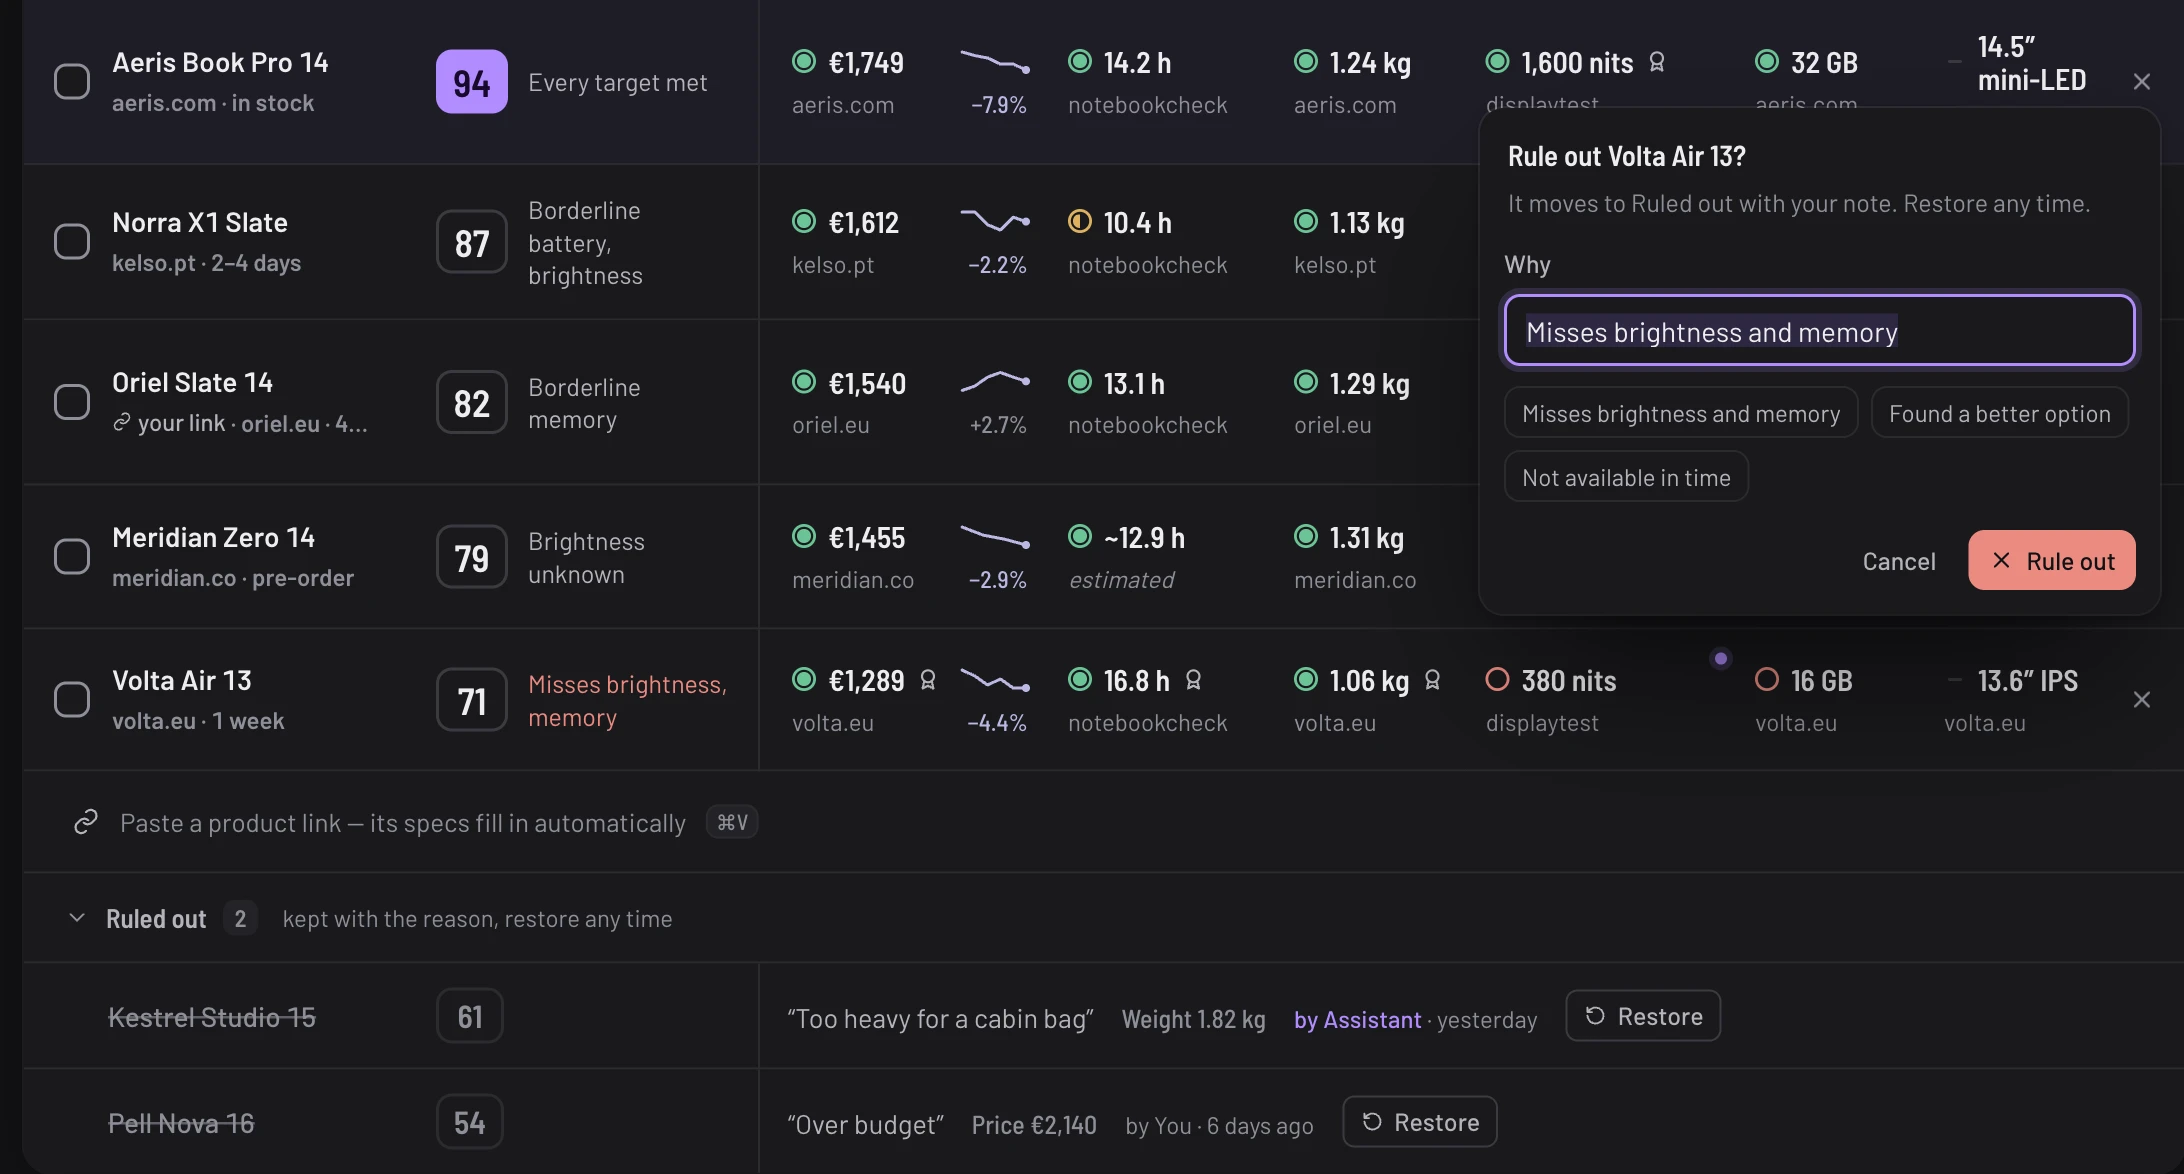Click the award badge next to 1,600 nits
The image size is (2184, 1174).
click(x=1657, y=62)
